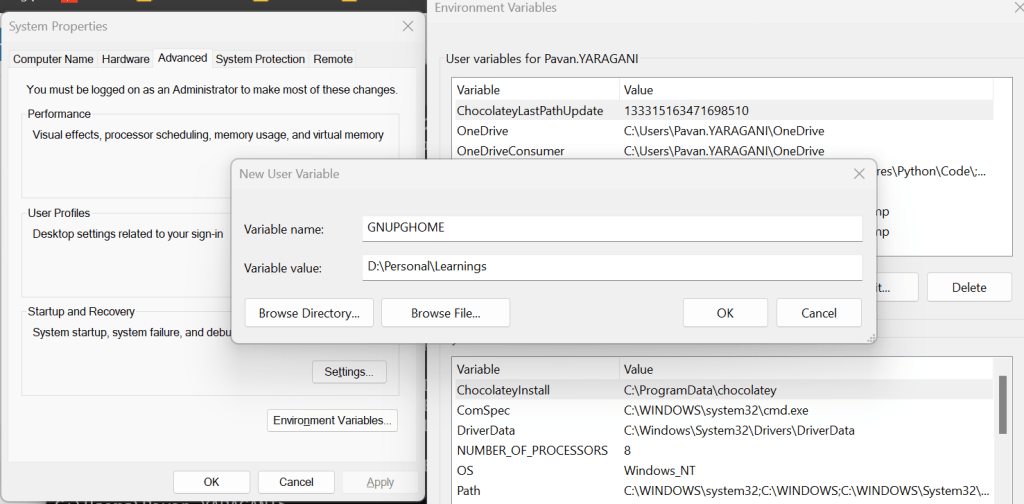Viewport: 1024px width, 504px height.
Task: Close the System Properties window
Action: [x=408, y=26]
